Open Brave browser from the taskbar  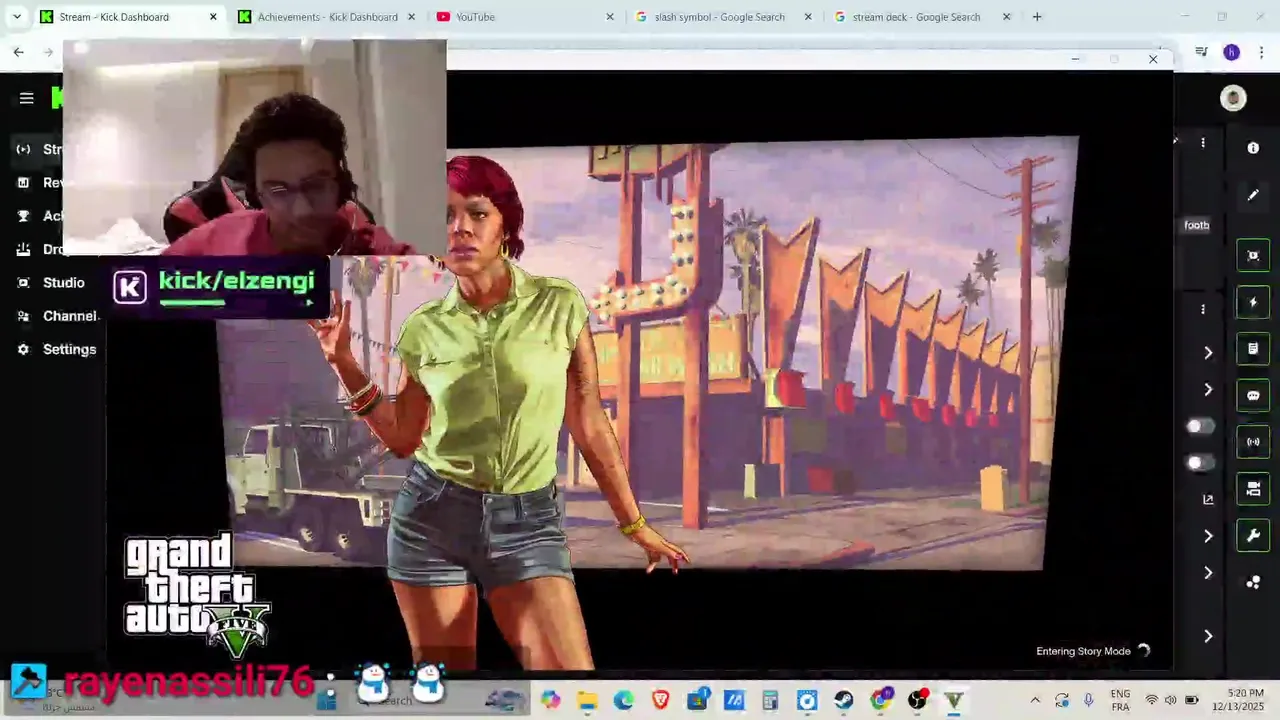(x=660, y=700)
